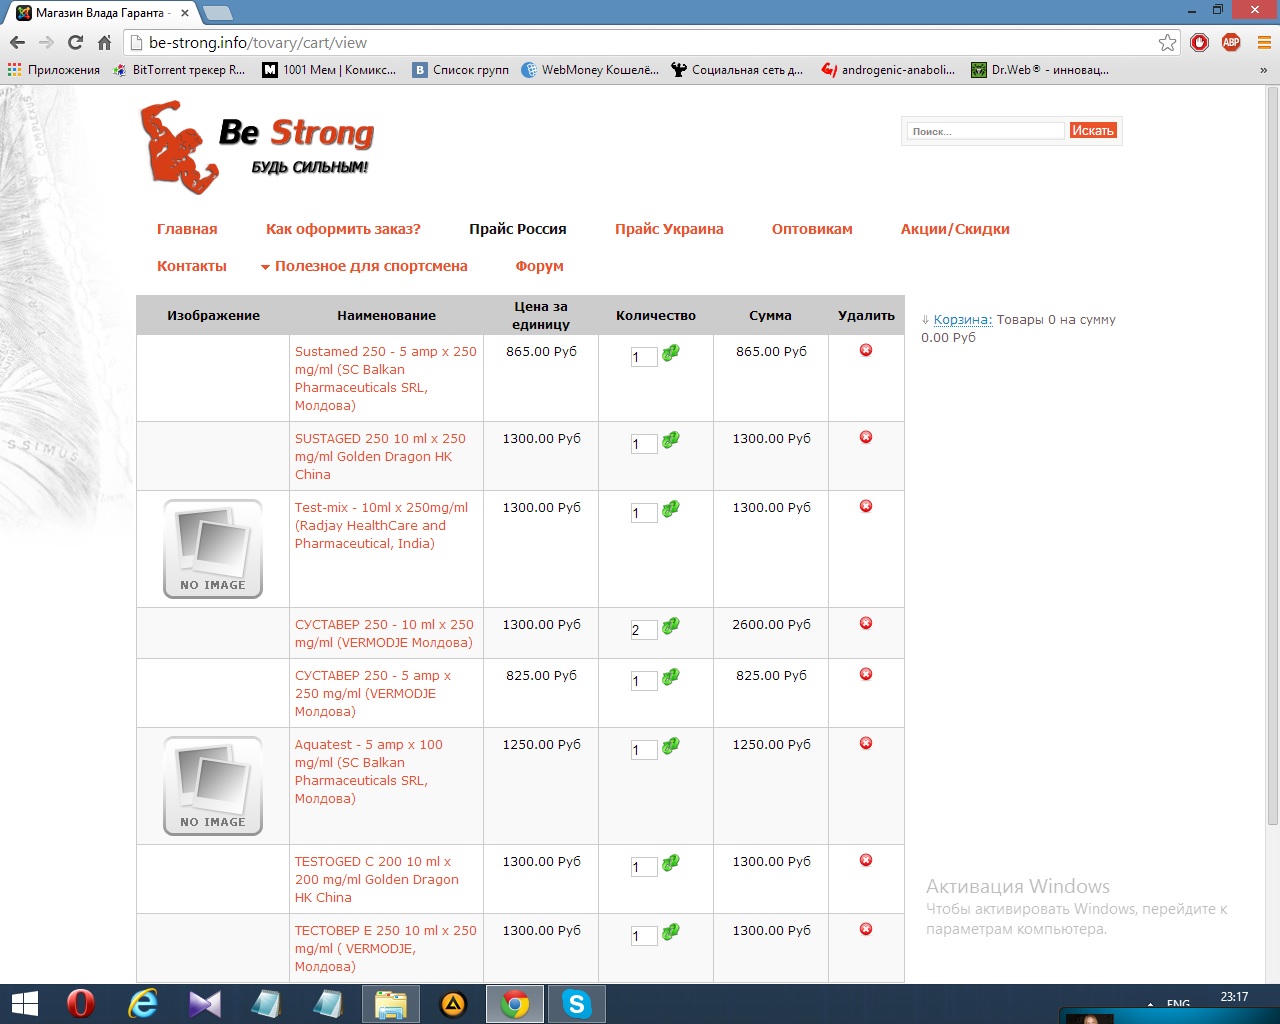Click the site search input field
The width and height of the screenshot is (1280, 1024).
986,131
